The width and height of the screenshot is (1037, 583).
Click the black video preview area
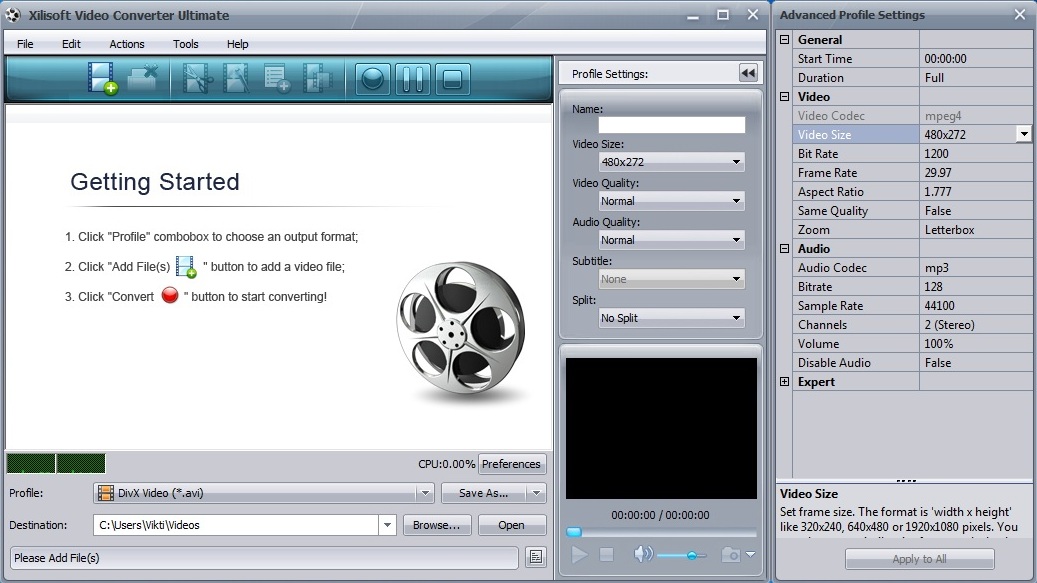(x=661, y=428)
